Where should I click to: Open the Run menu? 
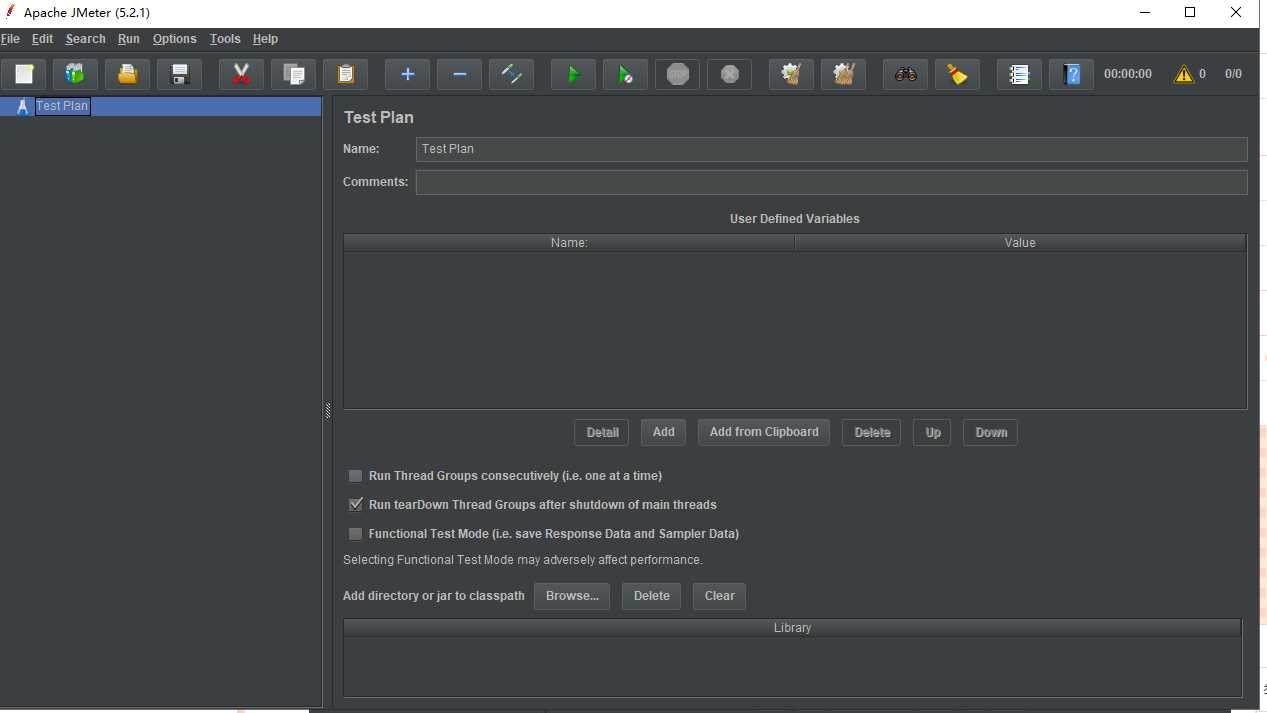[x=128, y=39]
